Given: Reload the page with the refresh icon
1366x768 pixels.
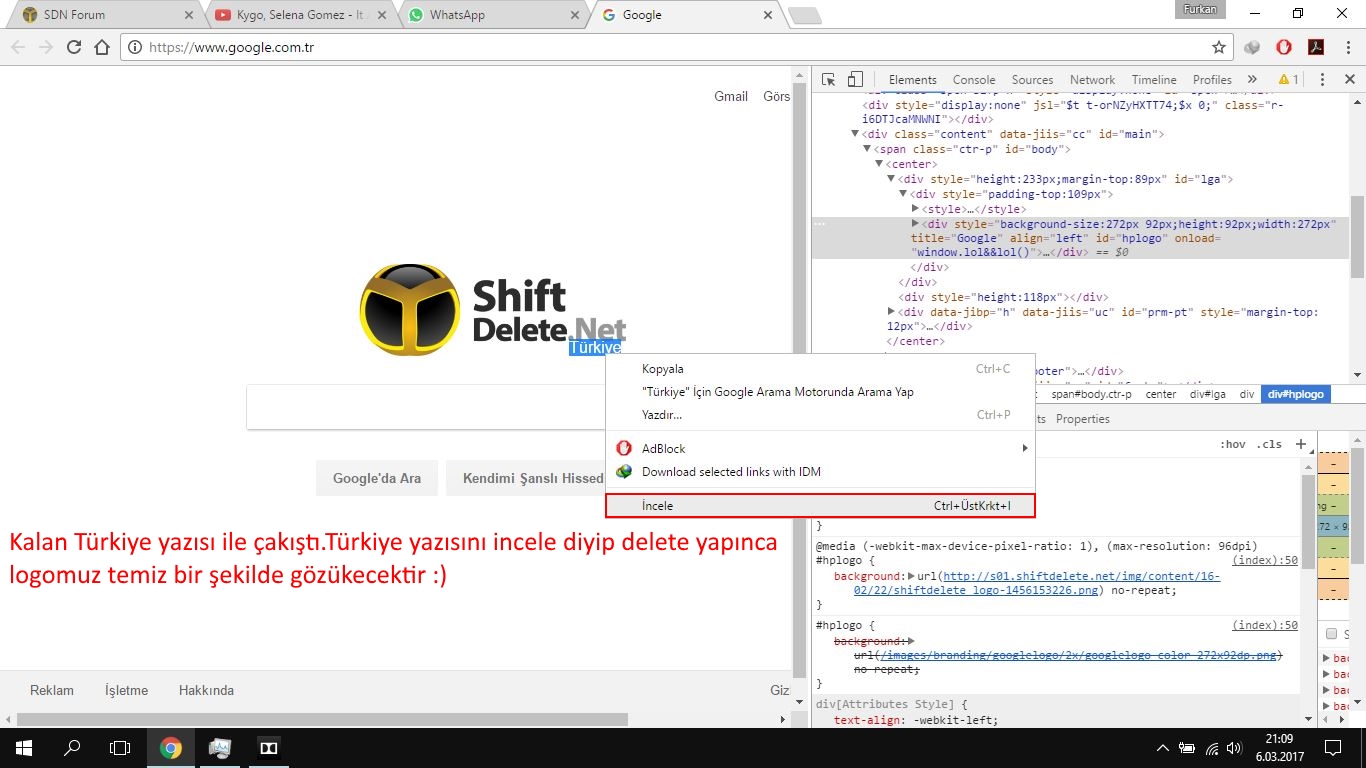Looking at the screenshot, I should coord(74,47).
